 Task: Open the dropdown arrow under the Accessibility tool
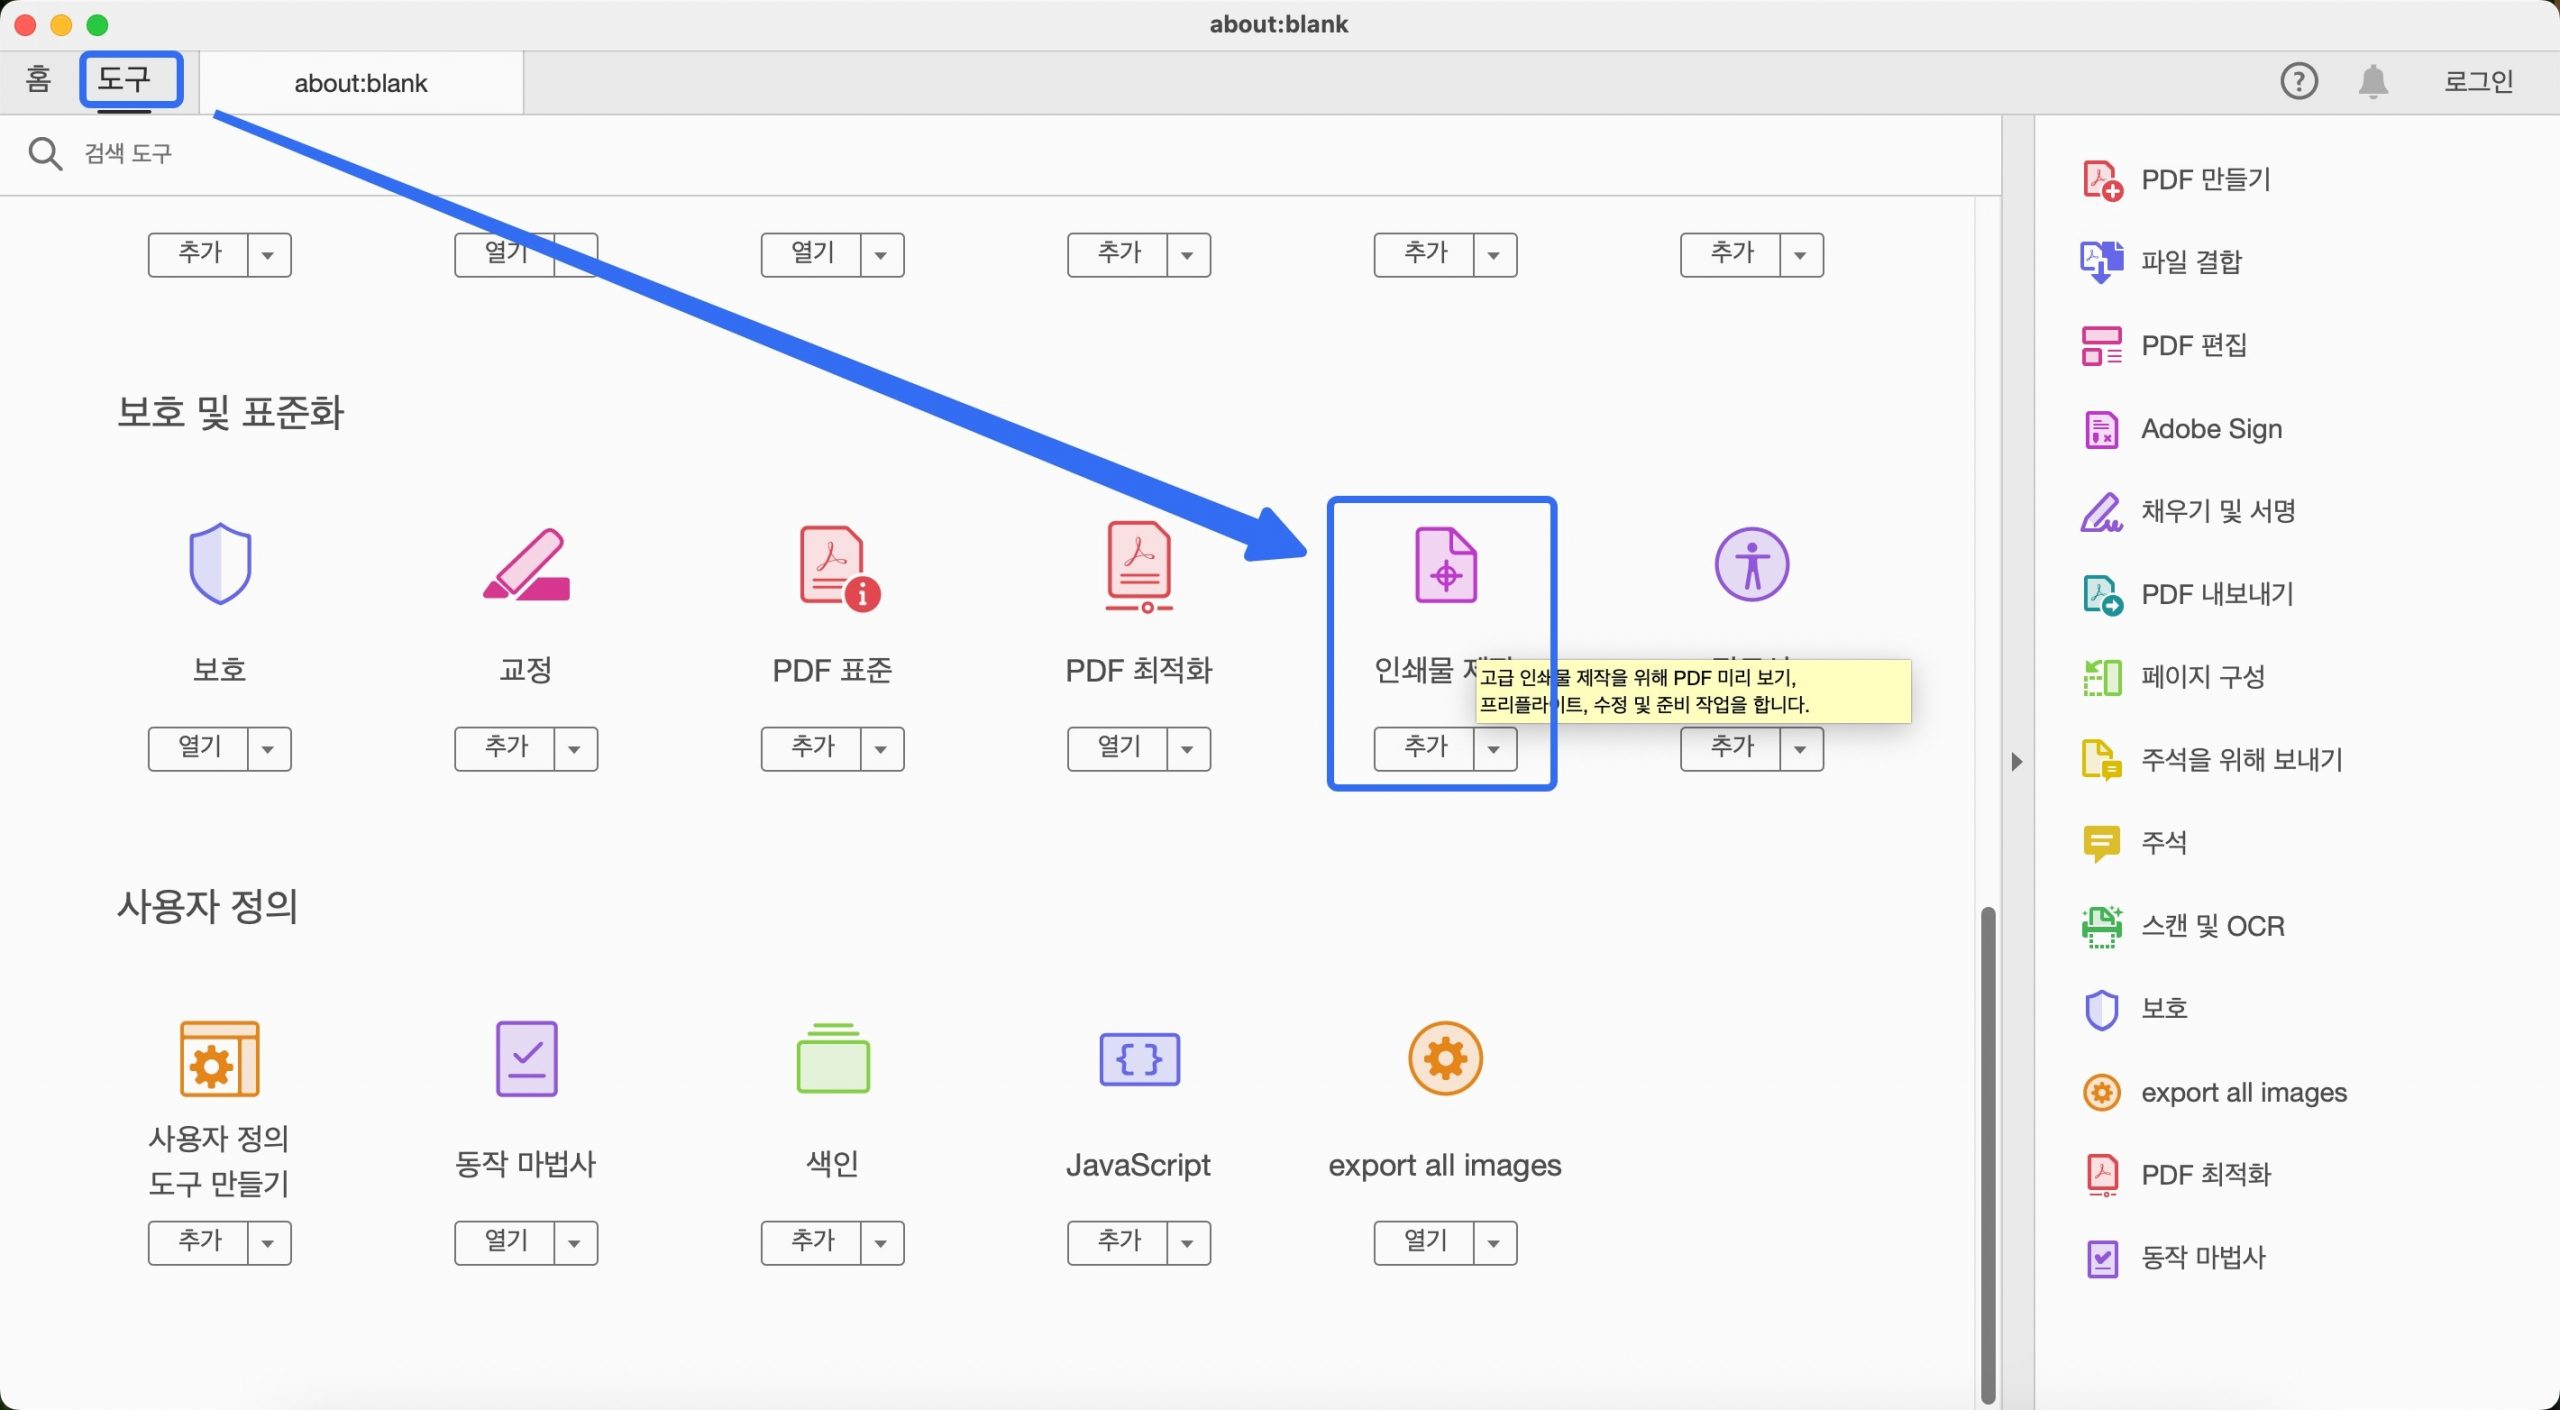1801,749
